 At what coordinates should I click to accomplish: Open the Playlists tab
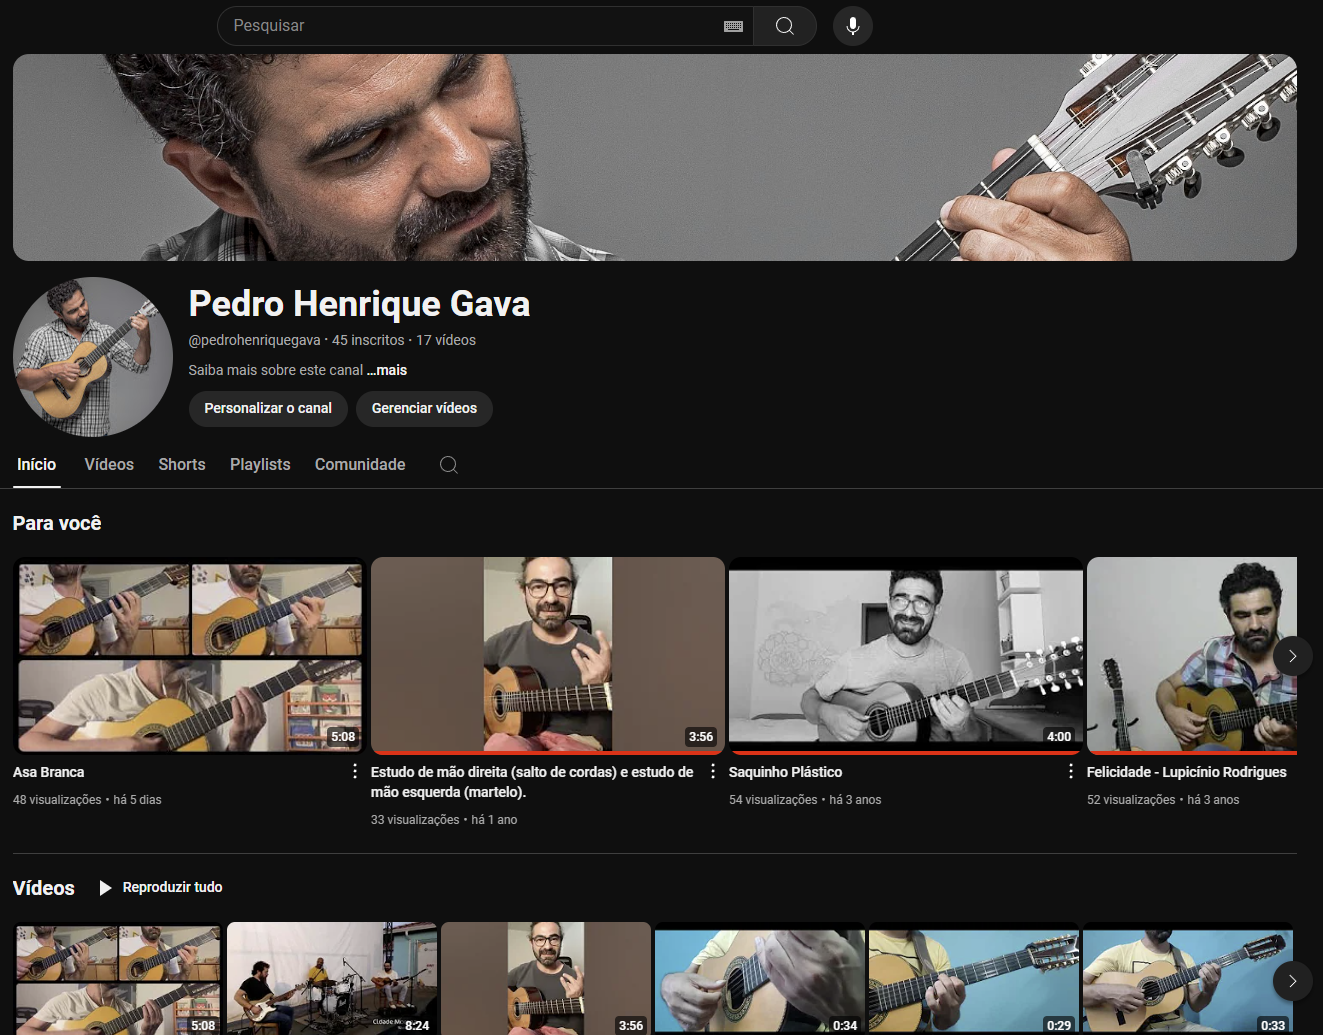[259, 464]
